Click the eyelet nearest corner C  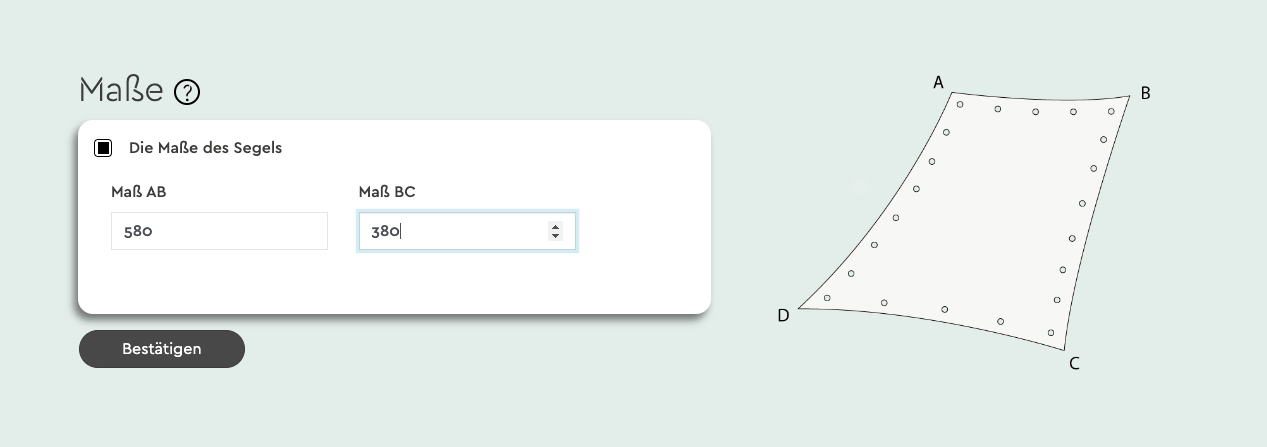click(1050, 332)
